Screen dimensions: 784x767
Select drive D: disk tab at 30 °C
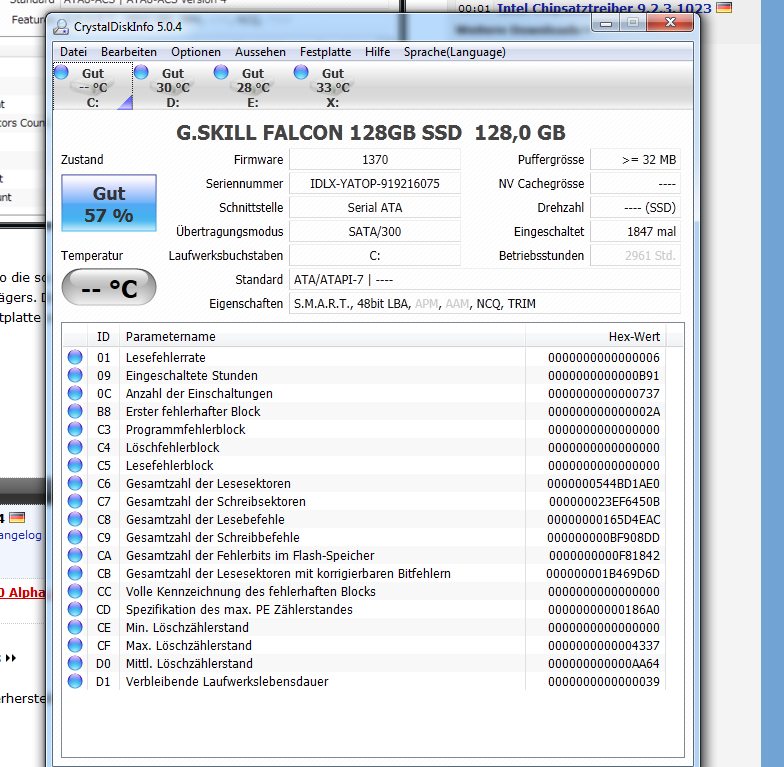tap(173, 86)
